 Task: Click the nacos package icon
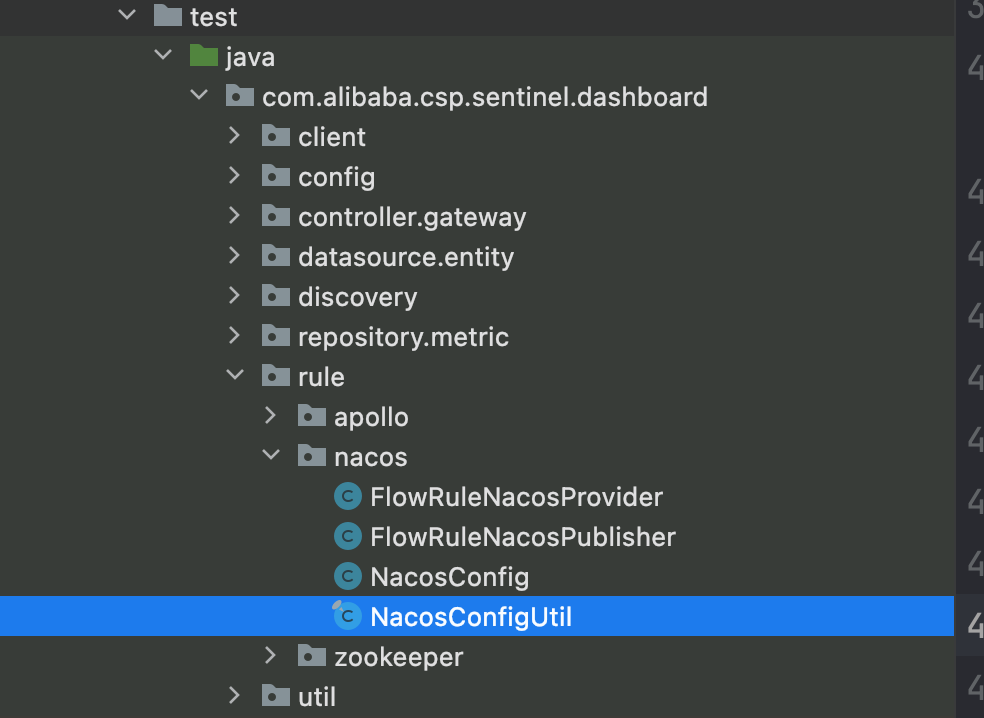(x=312, y=456)
